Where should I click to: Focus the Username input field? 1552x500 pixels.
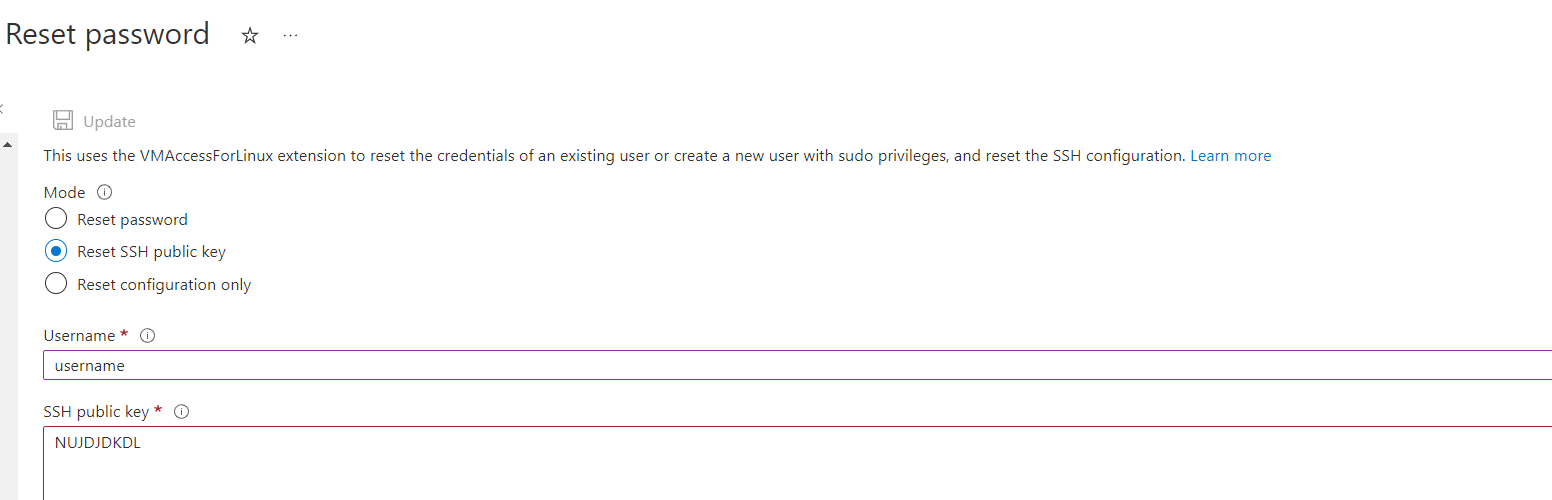tap(797, 366)
